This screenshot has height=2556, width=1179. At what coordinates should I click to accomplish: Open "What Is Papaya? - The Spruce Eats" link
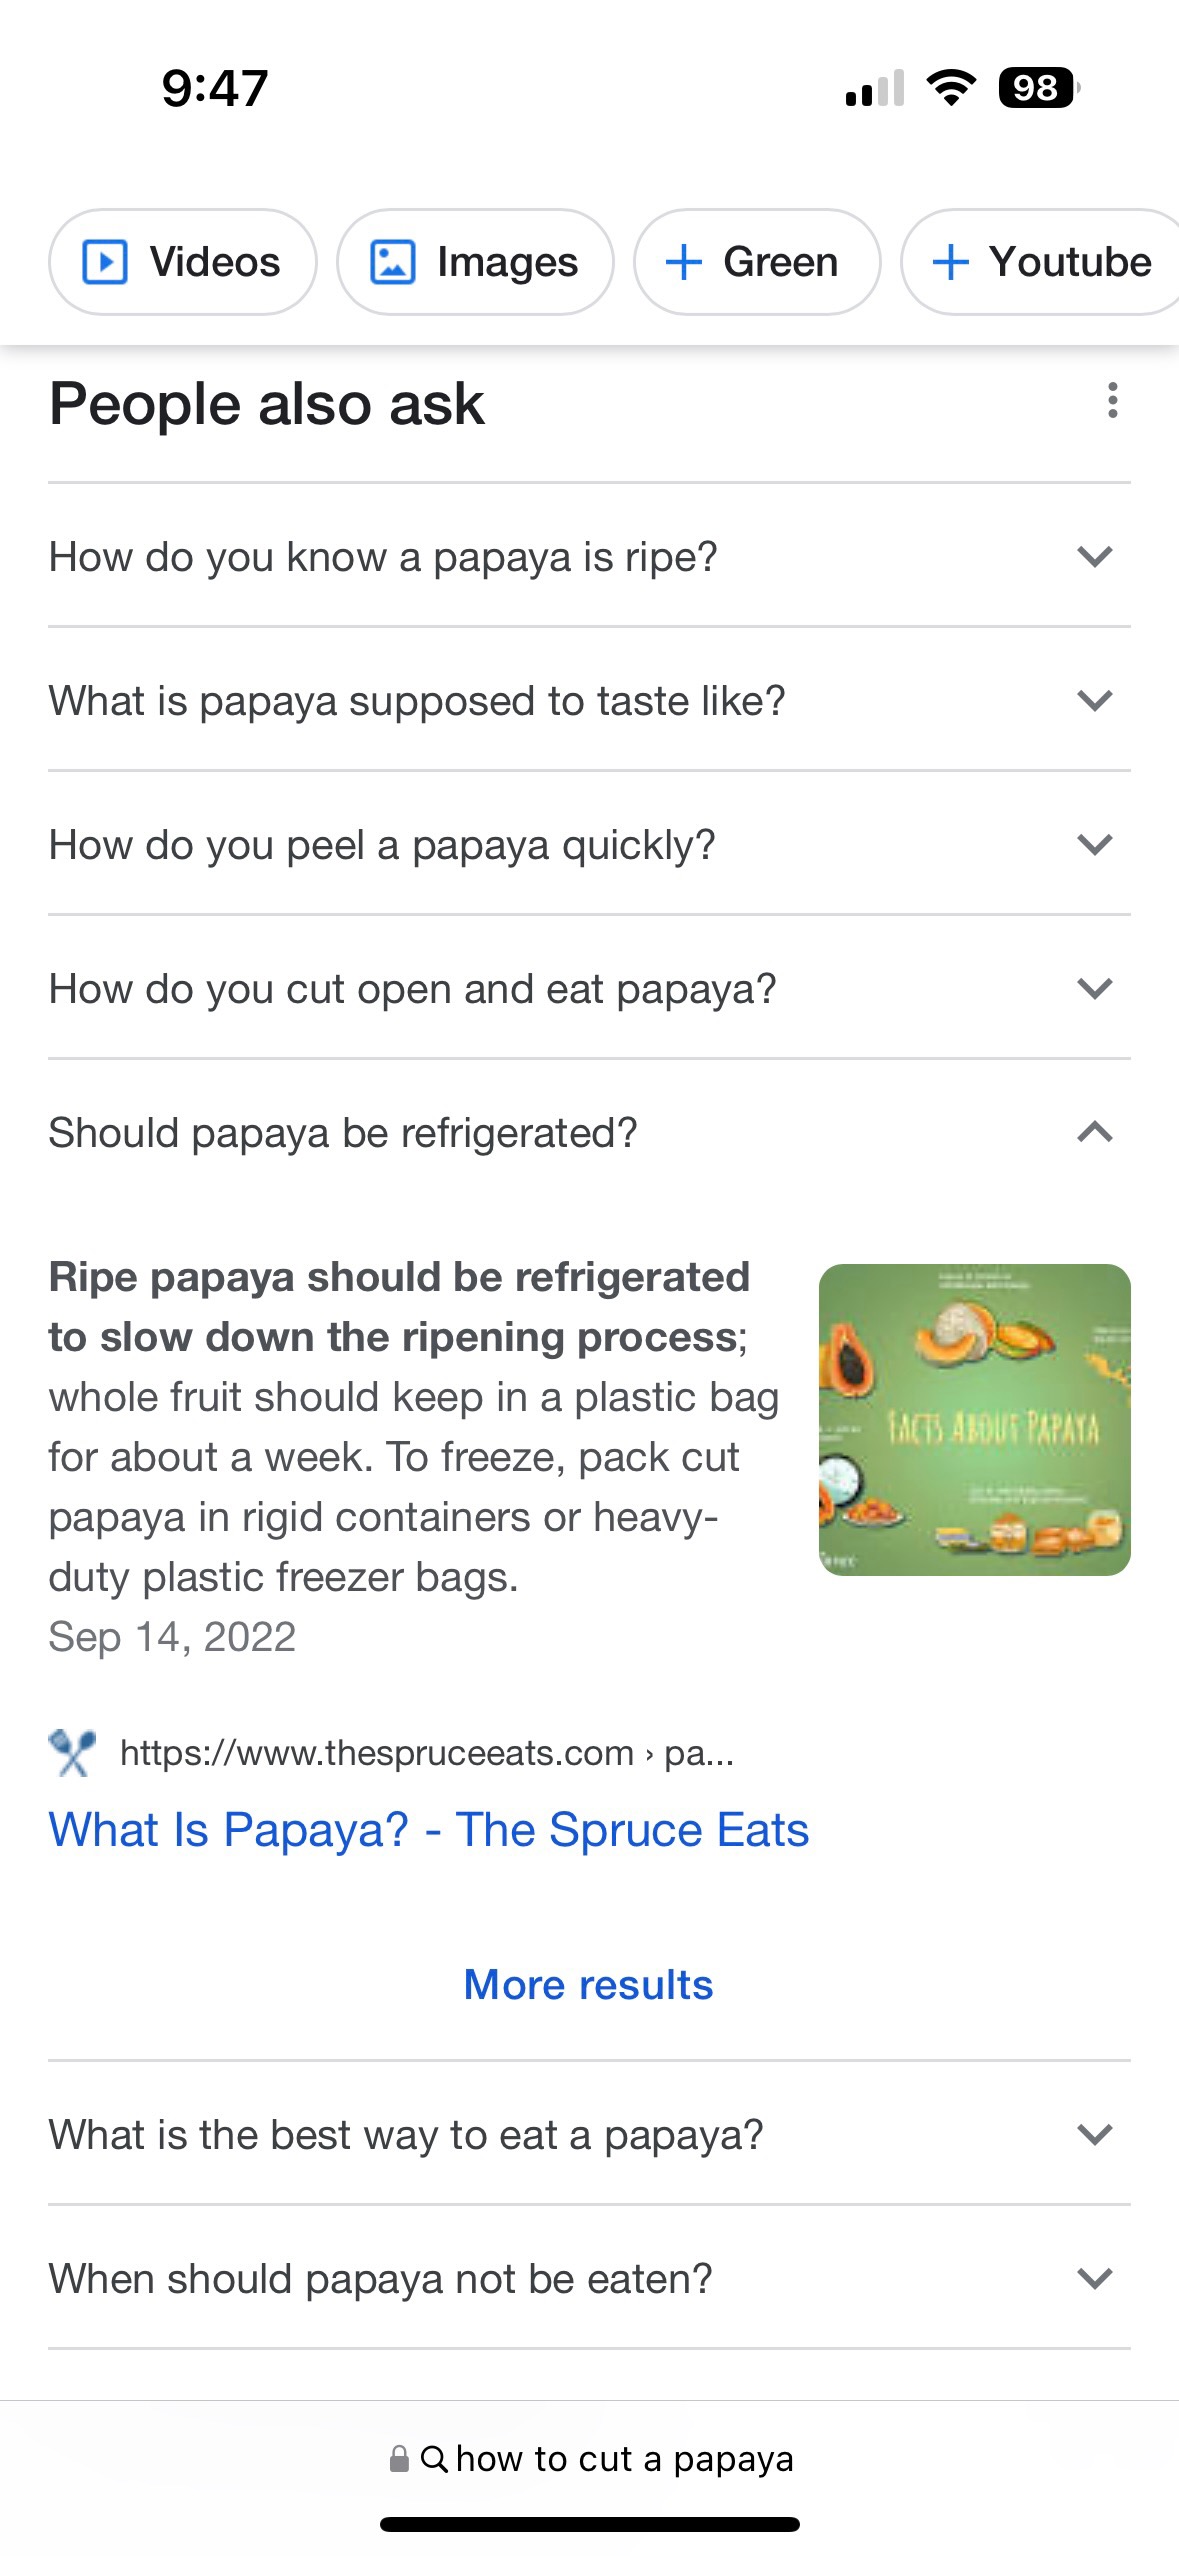pos(428,1830)
